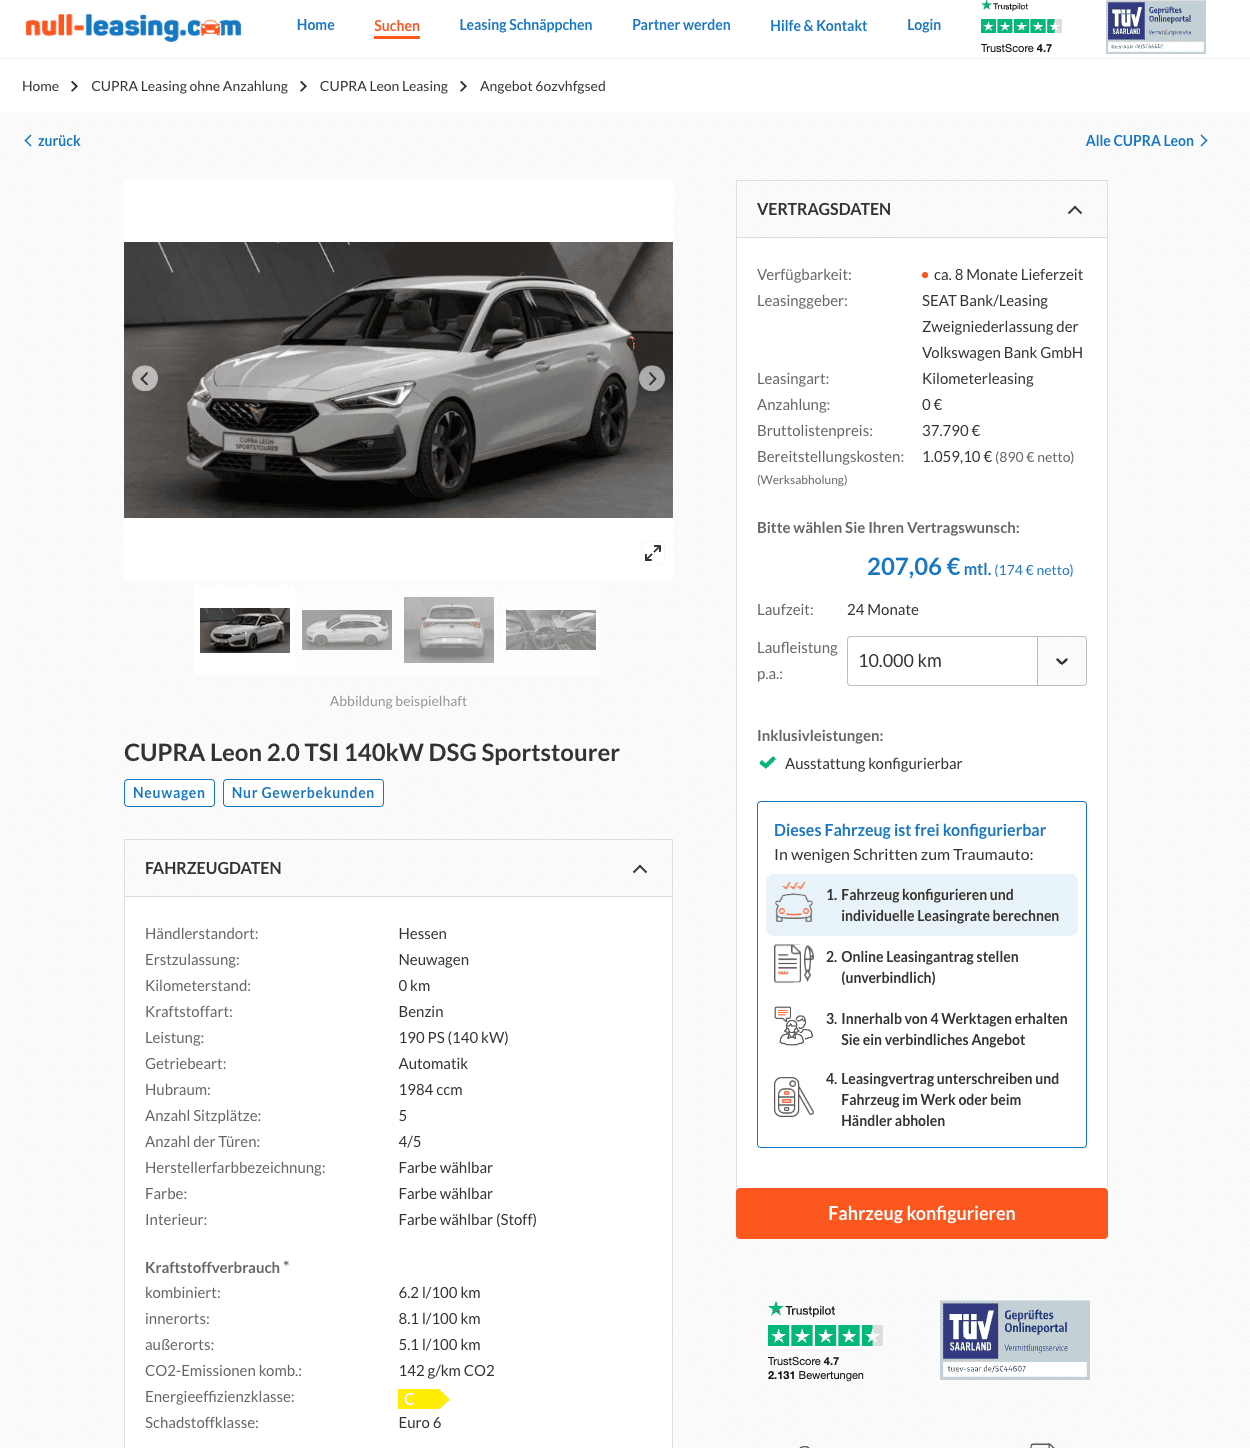Show previous car image with left arrow
This screenshot has height=1448, width=1250.
(145, 378)
